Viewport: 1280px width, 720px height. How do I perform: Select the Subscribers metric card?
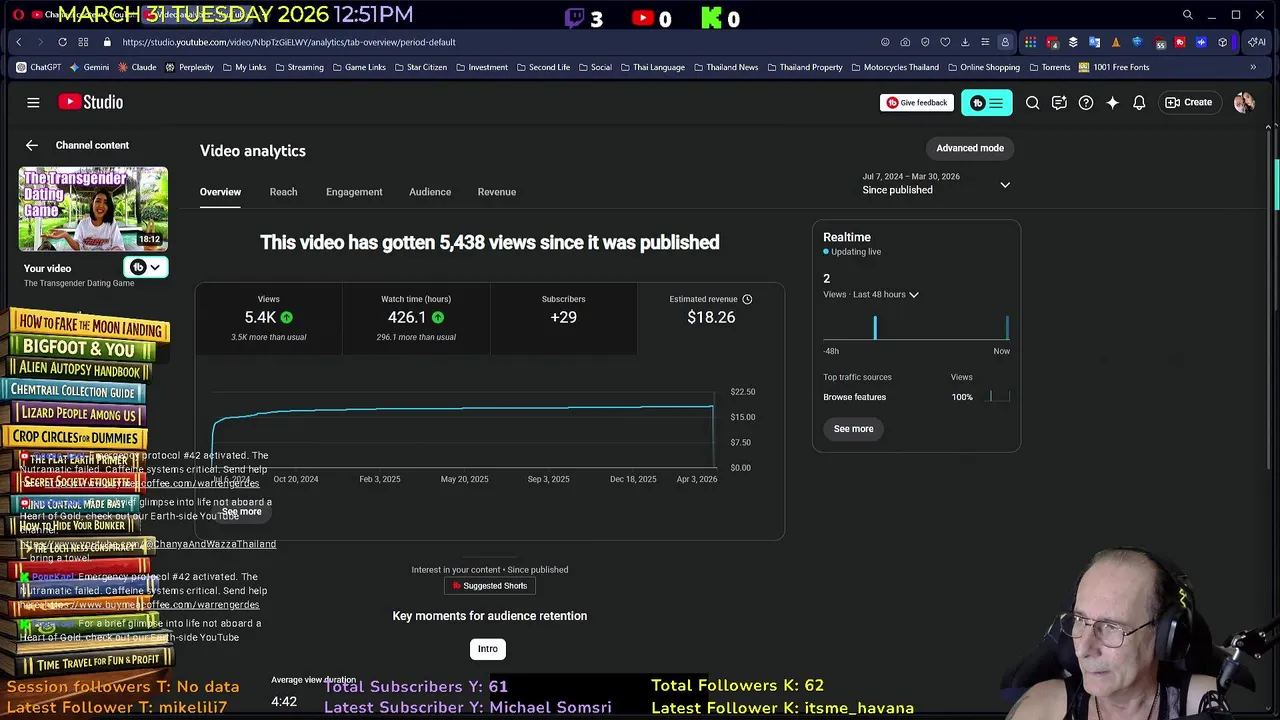click(x=563, y=318)
